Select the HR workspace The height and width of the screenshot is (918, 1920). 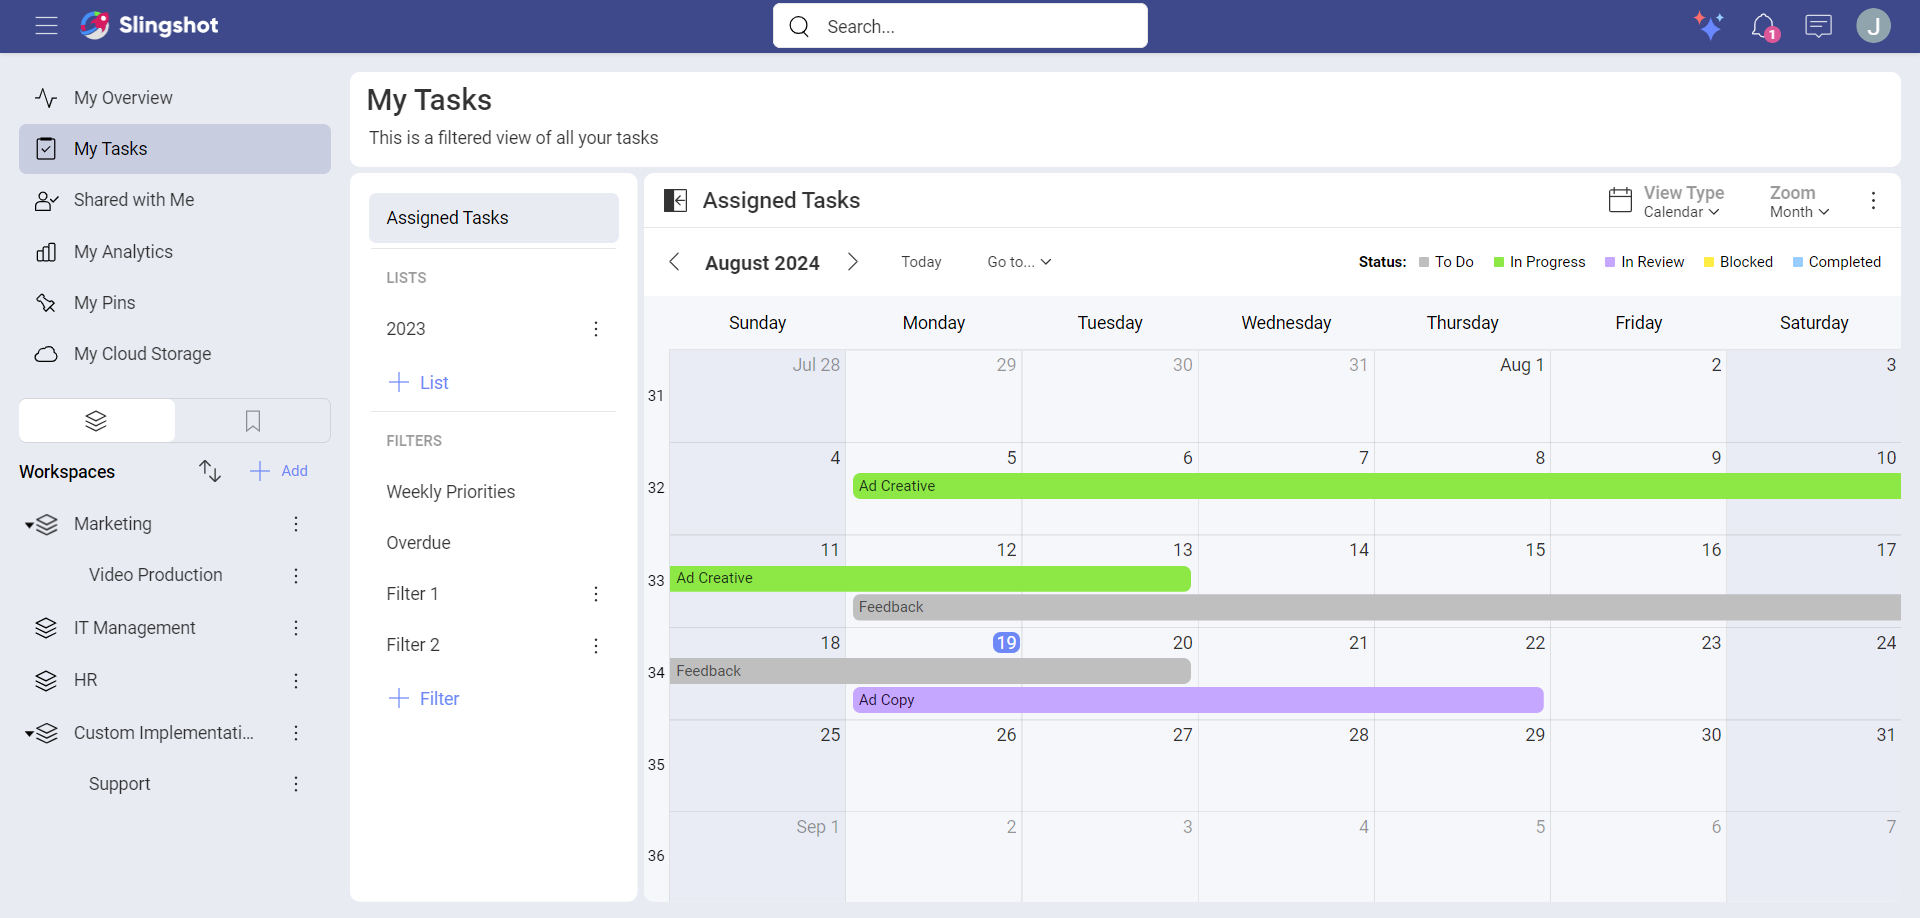86,680
